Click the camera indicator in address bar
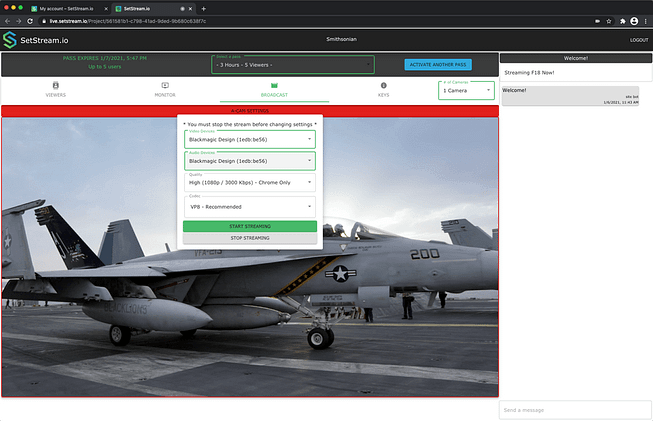Image resolution: width=653 pixels, height=421 pixels. click(598, 21)
